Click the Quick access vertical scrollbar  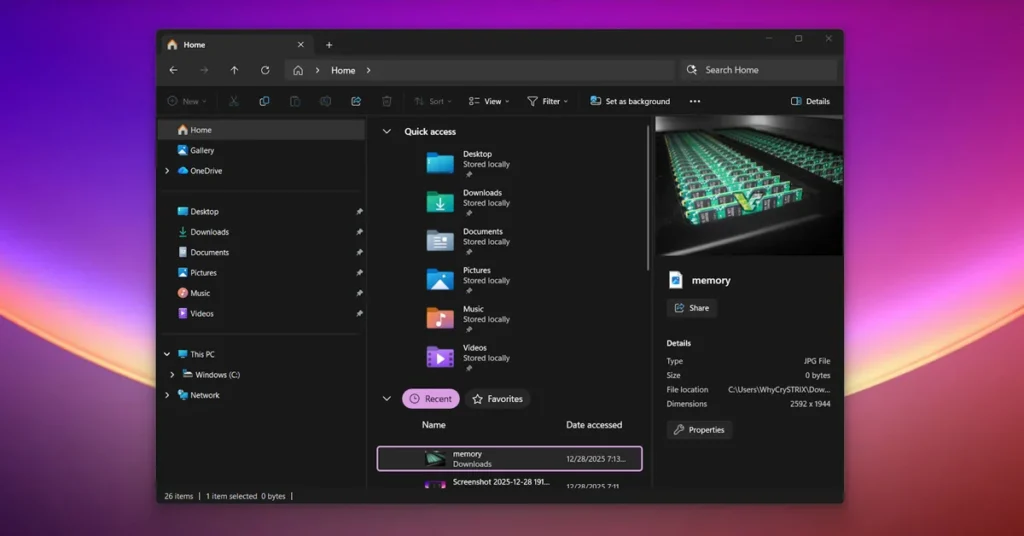pos(648,198)
